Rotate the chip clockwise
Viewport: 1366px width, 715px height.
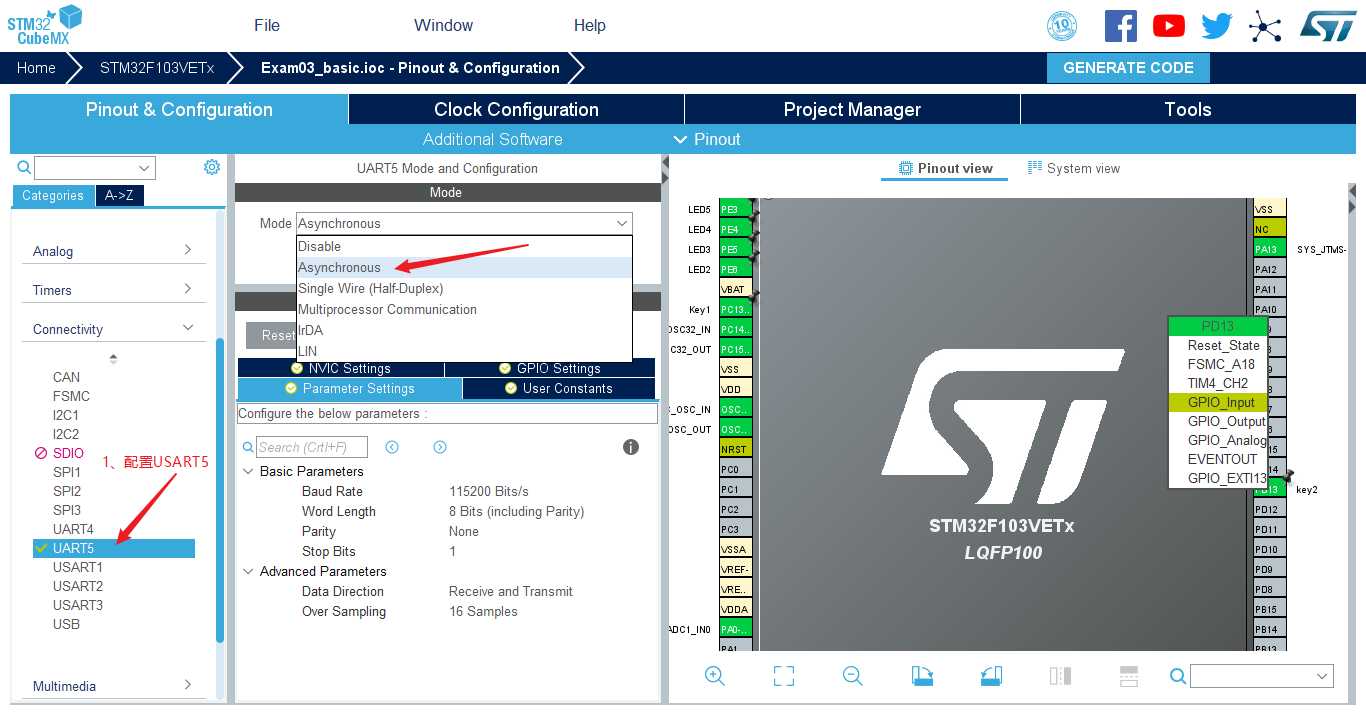tap(922, 676)
